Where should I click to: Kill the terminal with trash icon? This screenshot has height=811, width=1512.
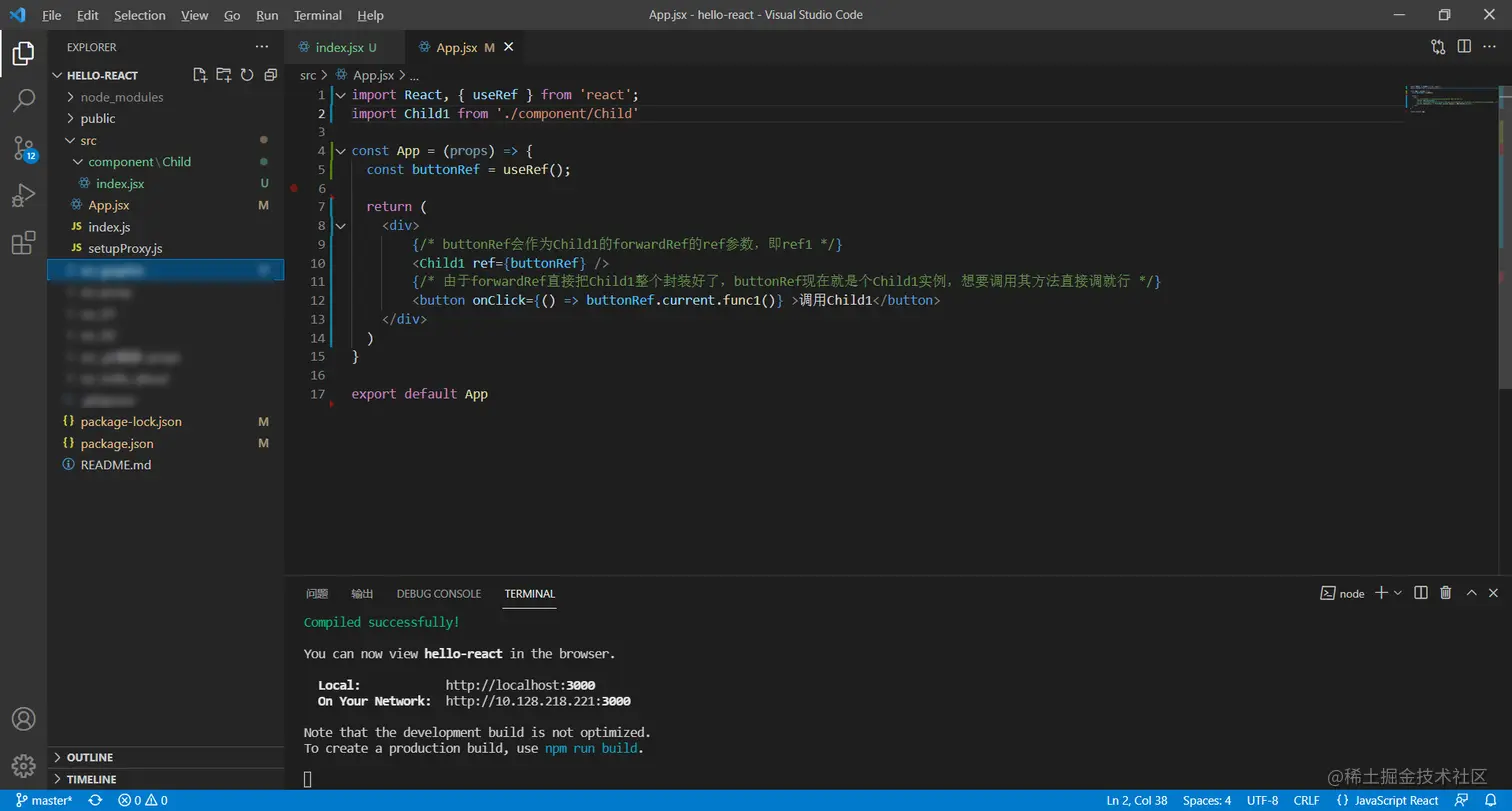click(1445, 593)
